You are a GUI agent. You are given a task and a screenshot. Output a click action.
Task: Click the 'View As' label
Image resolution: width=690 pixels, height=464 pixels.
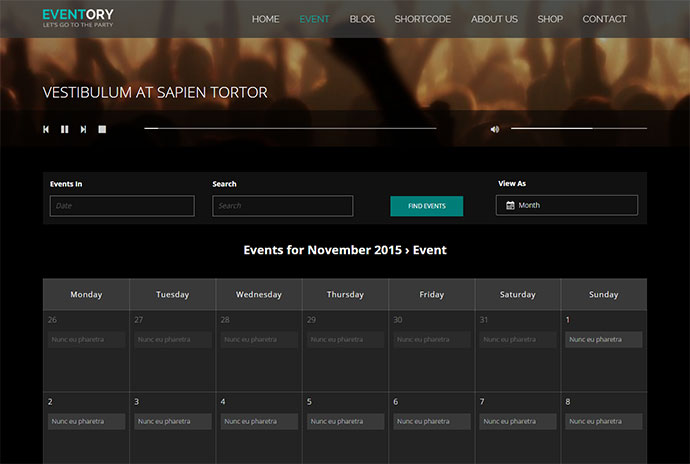[512, 184]
